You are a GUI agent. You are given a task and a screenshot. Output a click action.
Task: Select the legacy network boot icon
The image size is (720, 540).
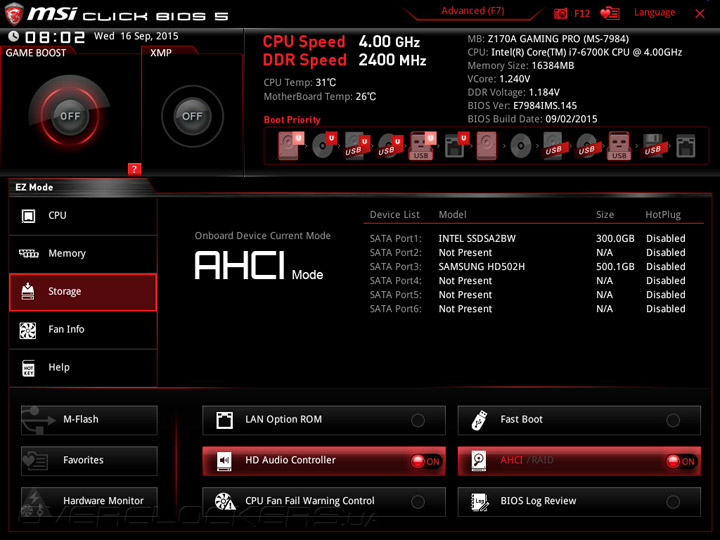click(686, 146)
